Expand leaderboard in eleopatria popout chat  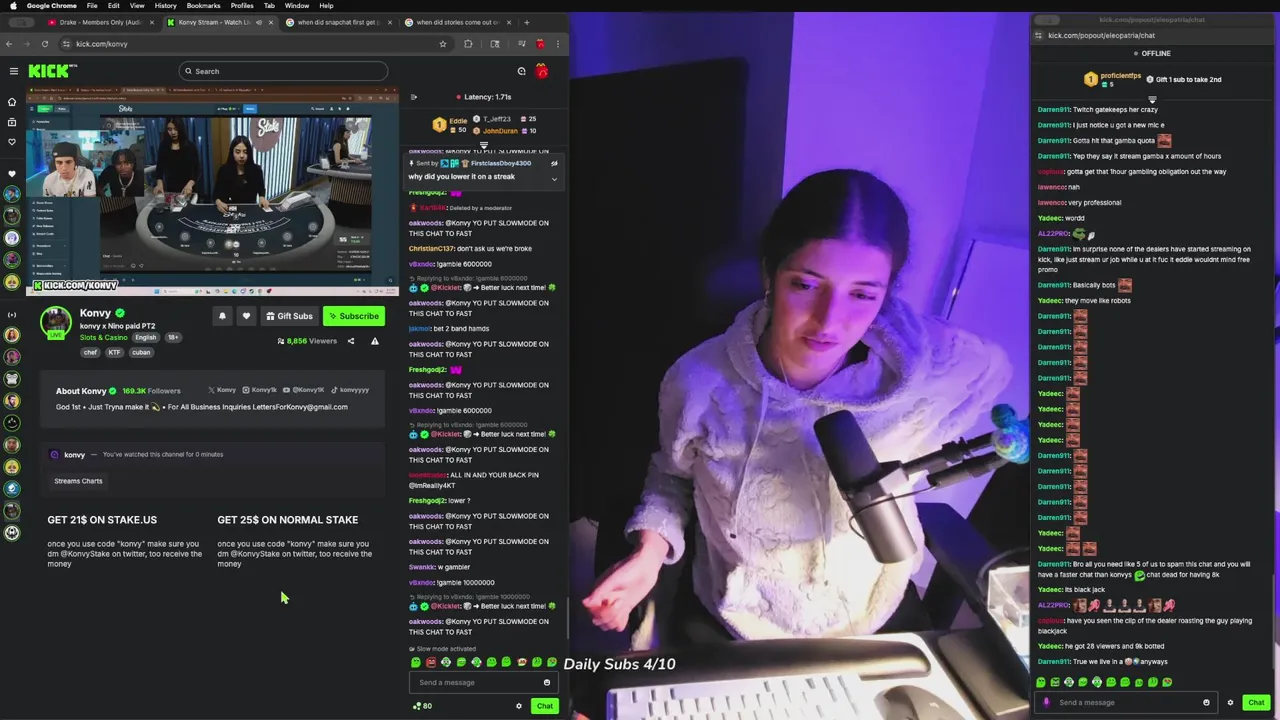pos(1152,99)
